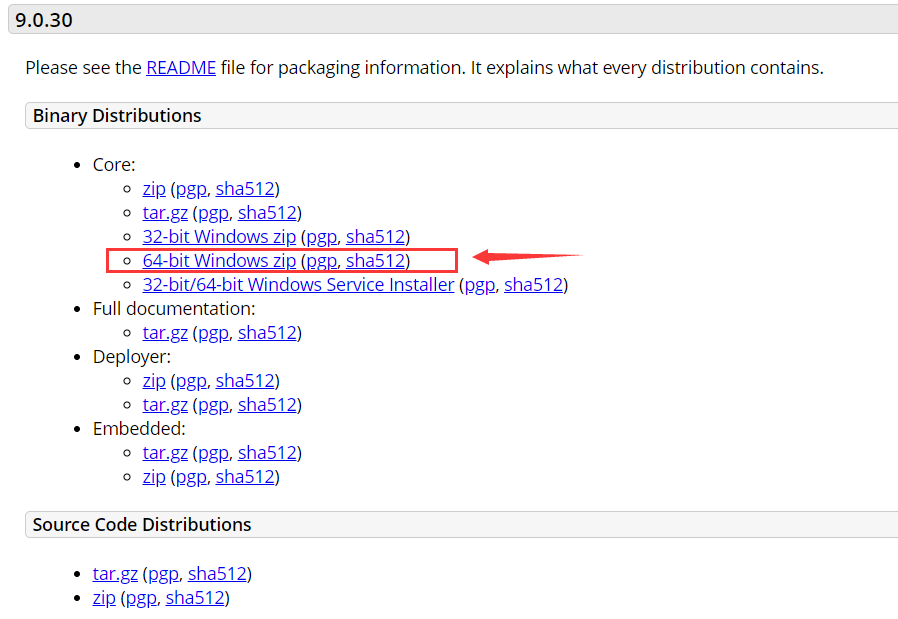Open sha512 for Deployer tar.gz
This screenshot has height=619, width=898.
pyautogui.click(x=267, y=405)
